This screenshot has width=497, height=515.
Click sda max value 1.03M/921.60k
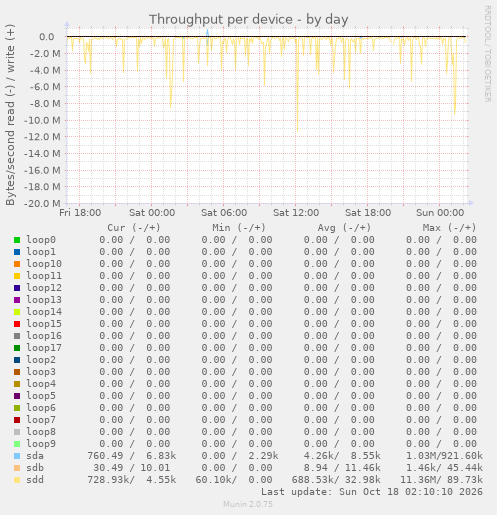[x=444, y=456]
